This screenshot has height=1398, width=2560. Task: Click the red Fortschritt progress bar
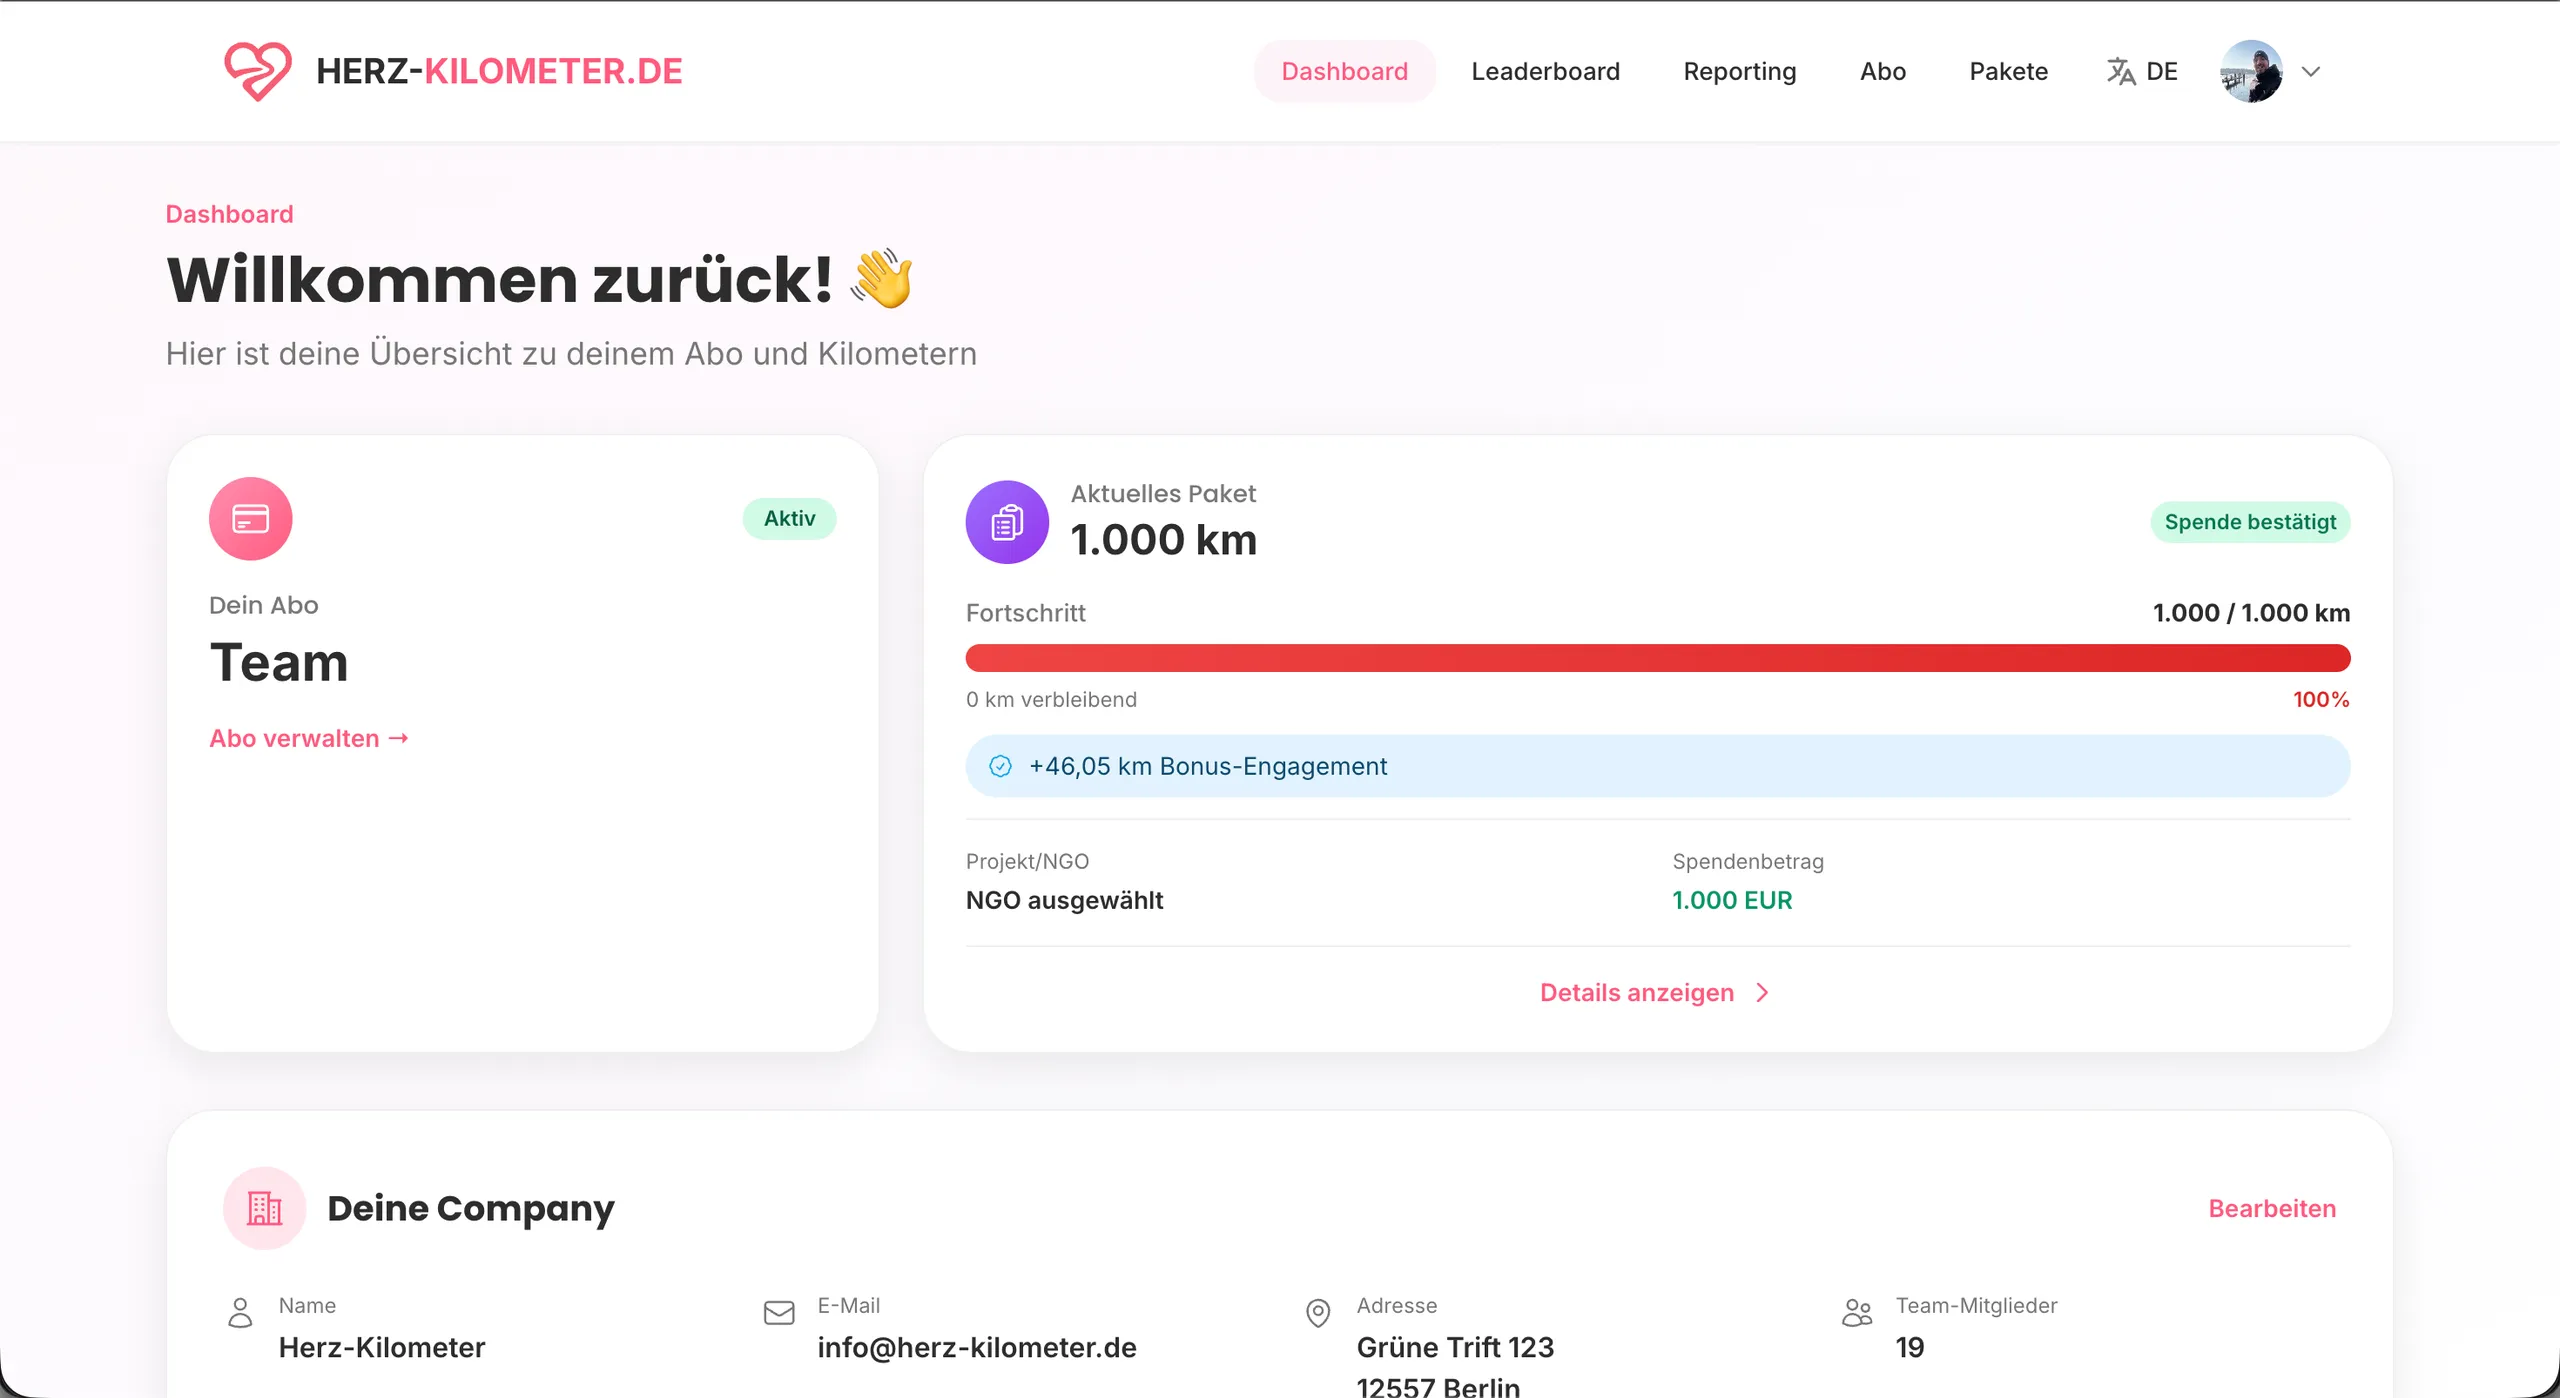[x=1658, y=657]
